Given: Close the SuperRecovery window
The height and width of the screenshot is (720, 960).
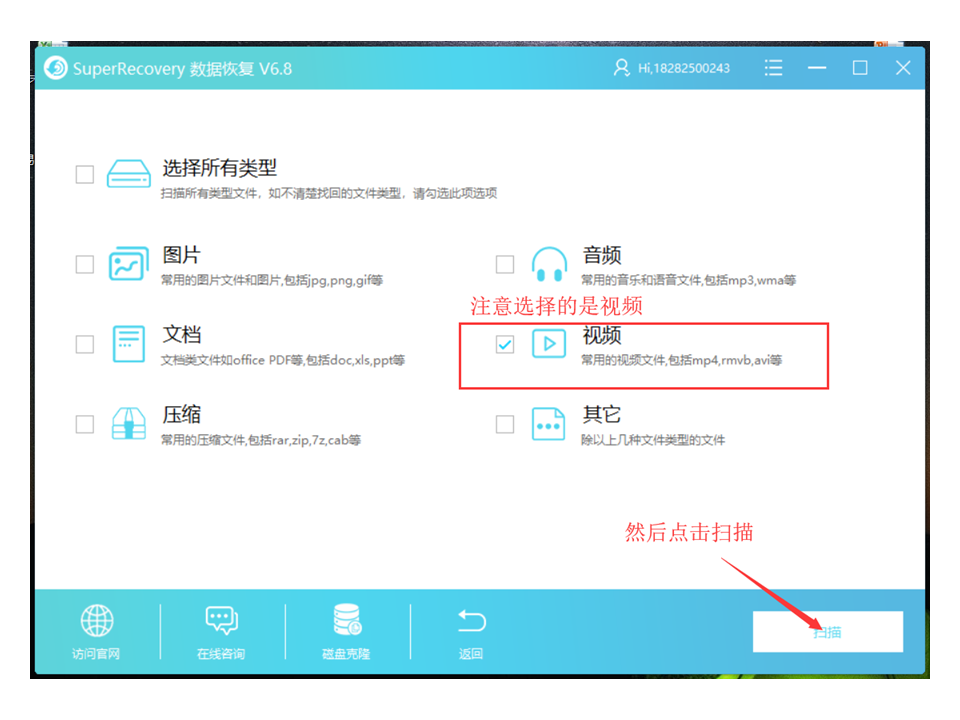Looking at the screenshot, I should point(903,68).
